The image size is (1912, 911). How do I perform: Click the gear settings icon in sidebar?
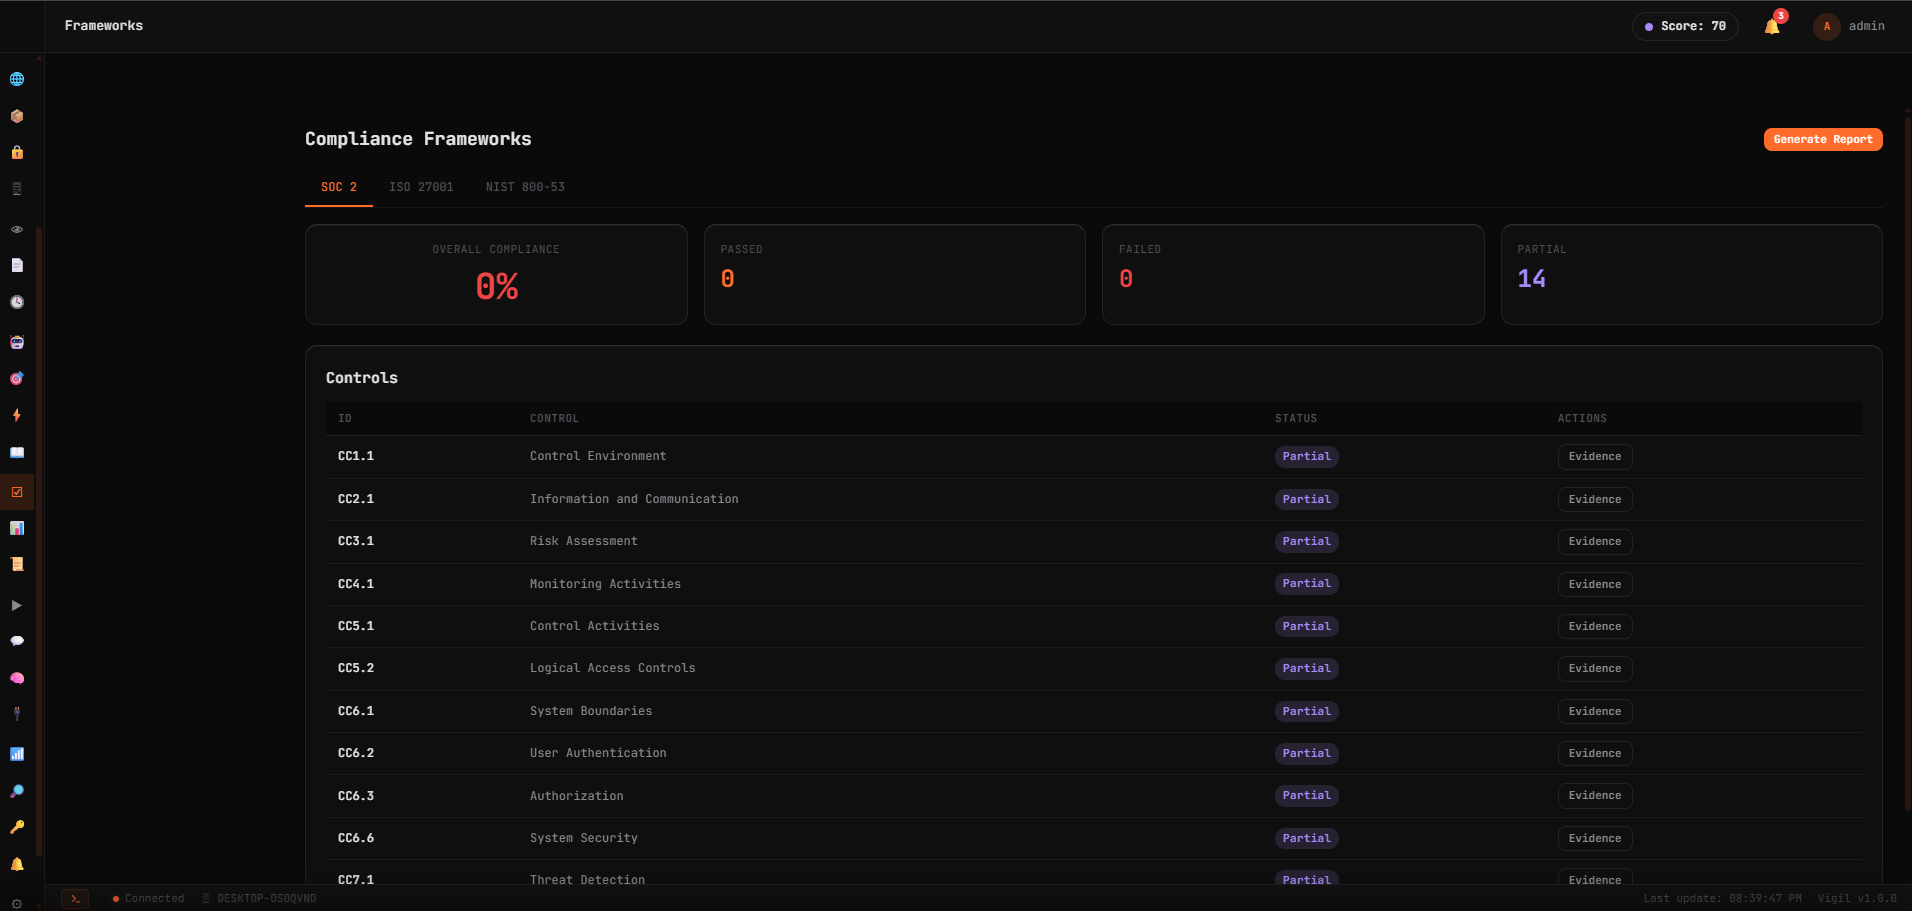pyautogui.click(x=17, y=903)
